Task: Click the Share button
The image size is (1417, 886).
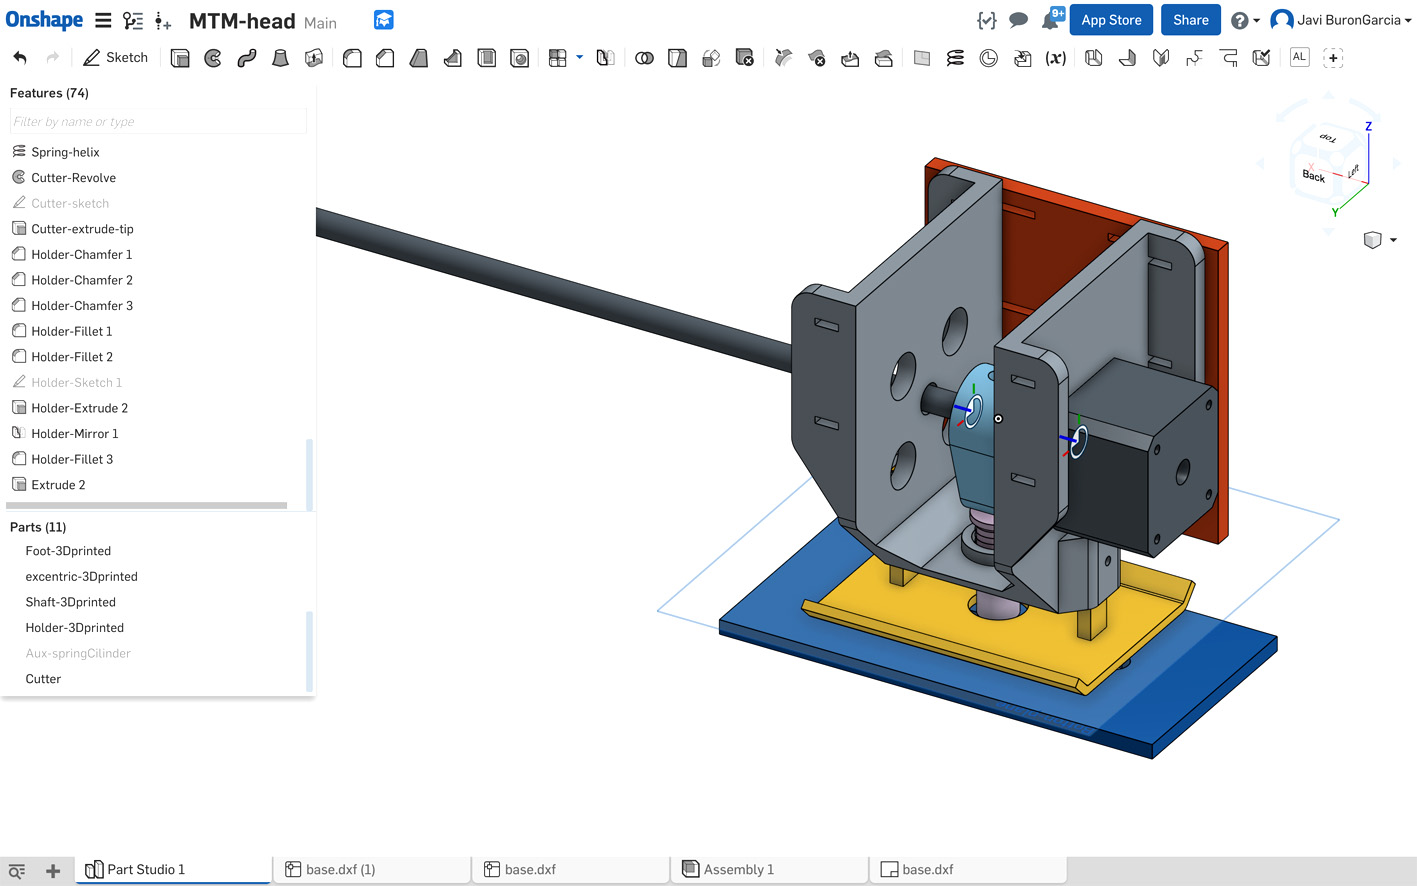Action: coord(1190,20)
